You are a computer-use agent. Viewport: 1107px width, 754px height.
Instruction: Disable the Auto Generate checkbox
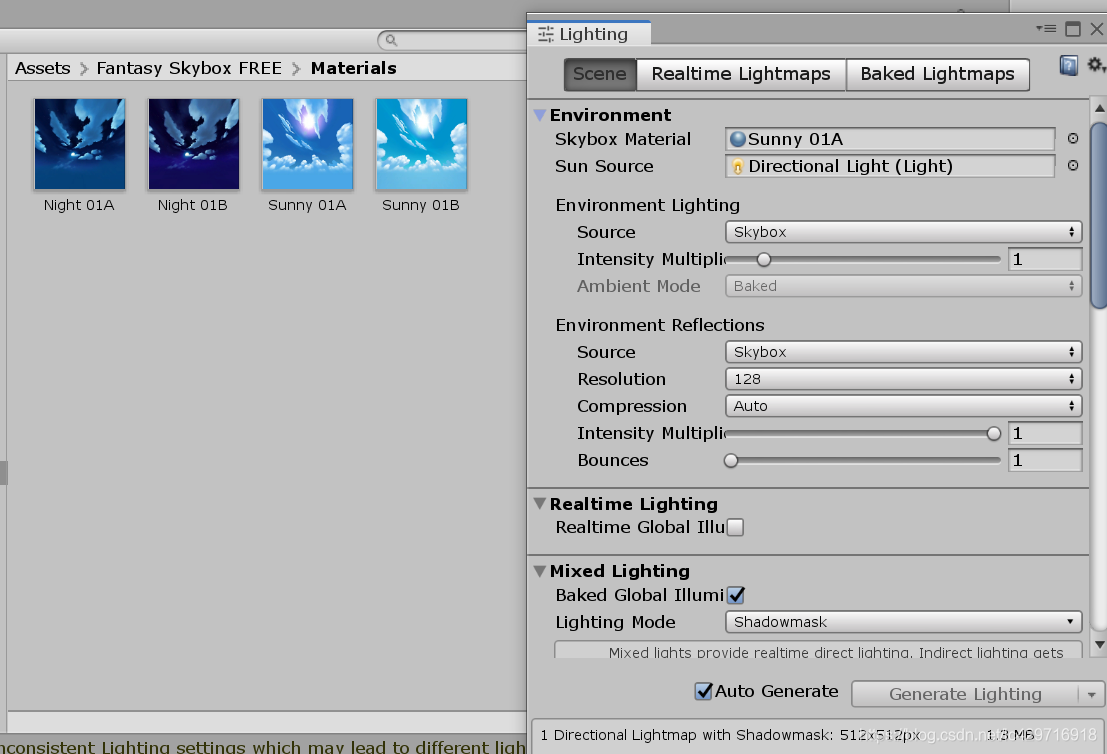click(x=703, y=691)
